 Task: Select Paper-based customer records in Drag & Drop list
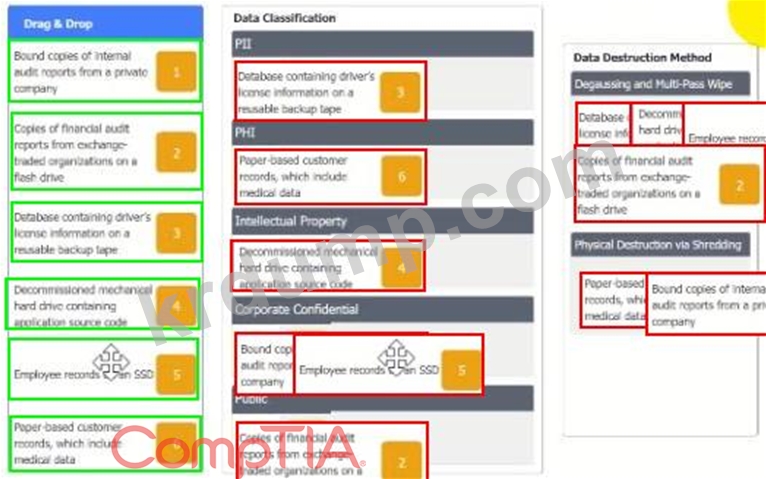tap(80, 443)
